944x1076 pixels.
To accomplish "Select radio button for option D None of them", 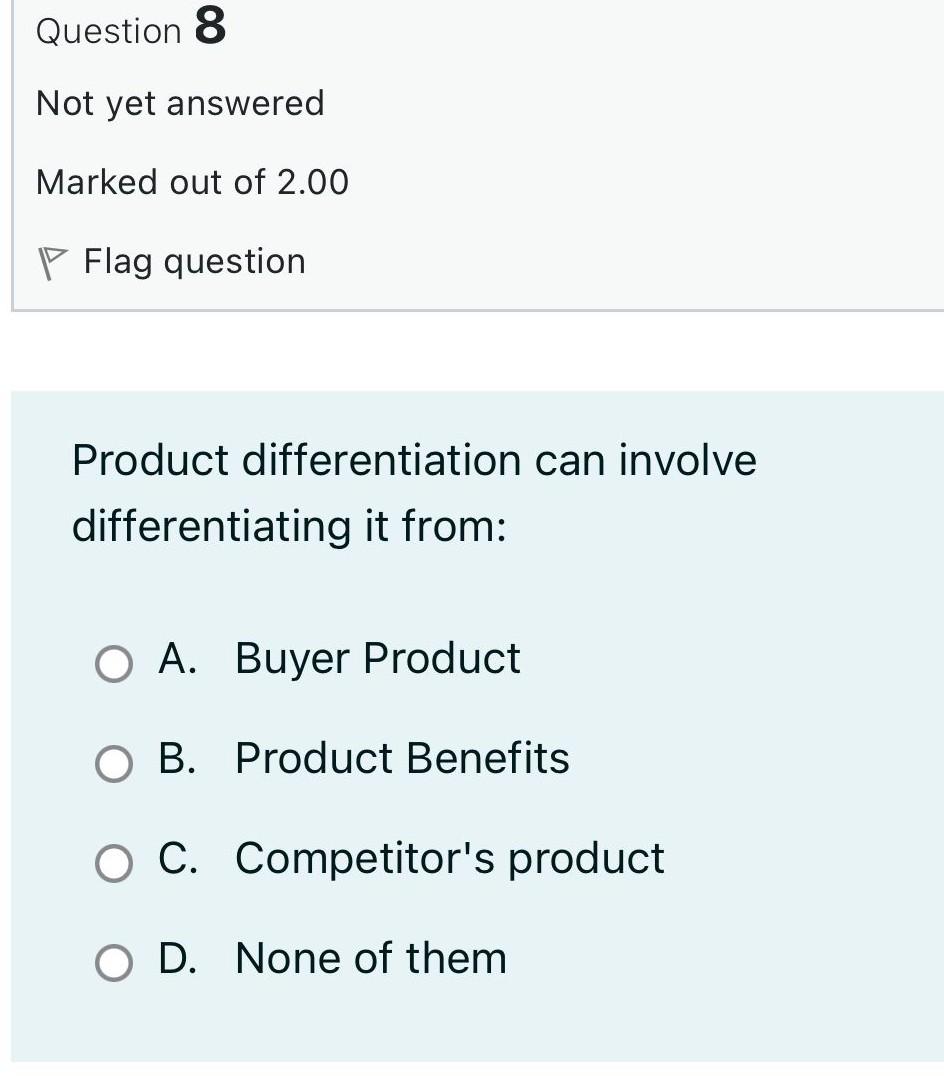I will [x=113, y=963].
